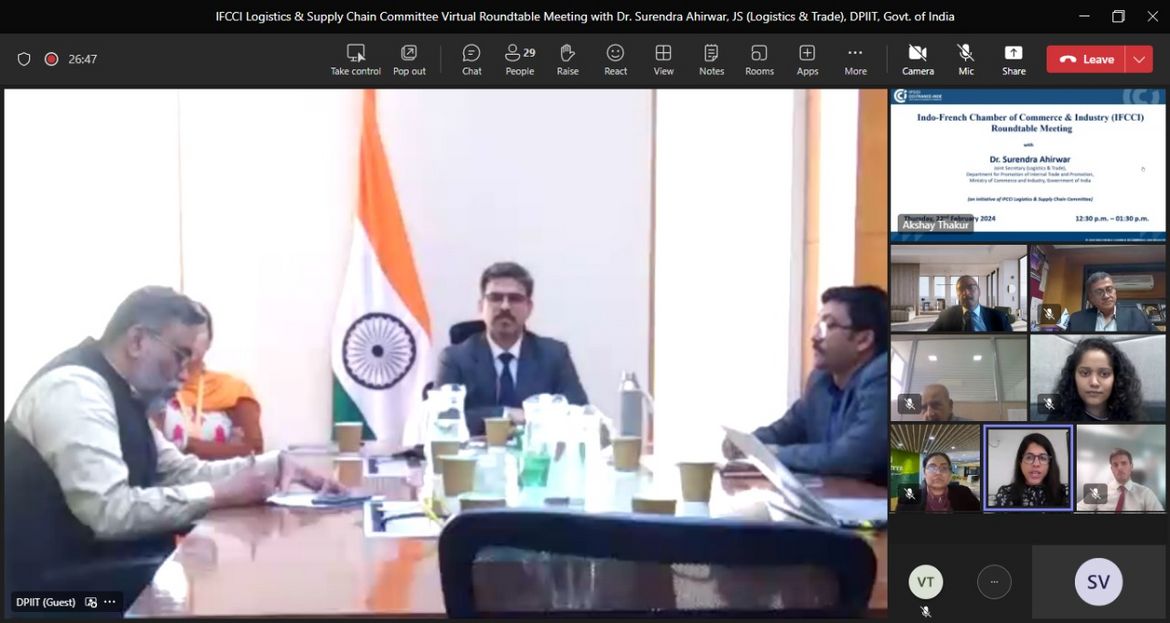Click Take control in meeting toolbar
Image resolution: width=1170 pixels, height=623 pixels.
point(355,59)
